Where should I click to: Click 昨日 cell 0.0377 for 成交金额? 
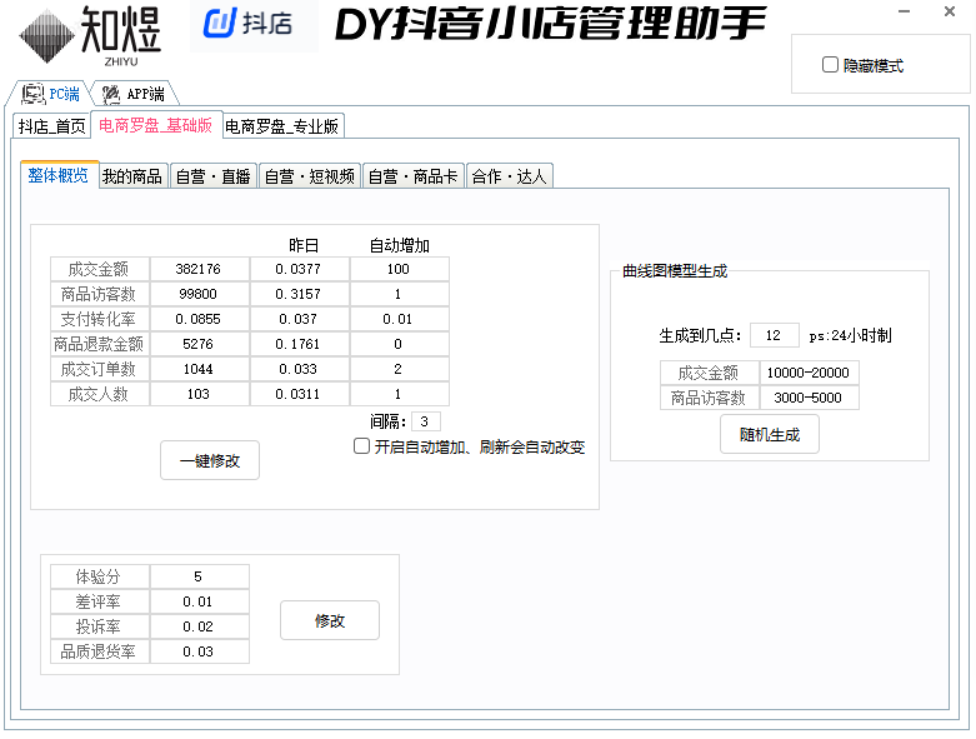[x=299, y=269]
